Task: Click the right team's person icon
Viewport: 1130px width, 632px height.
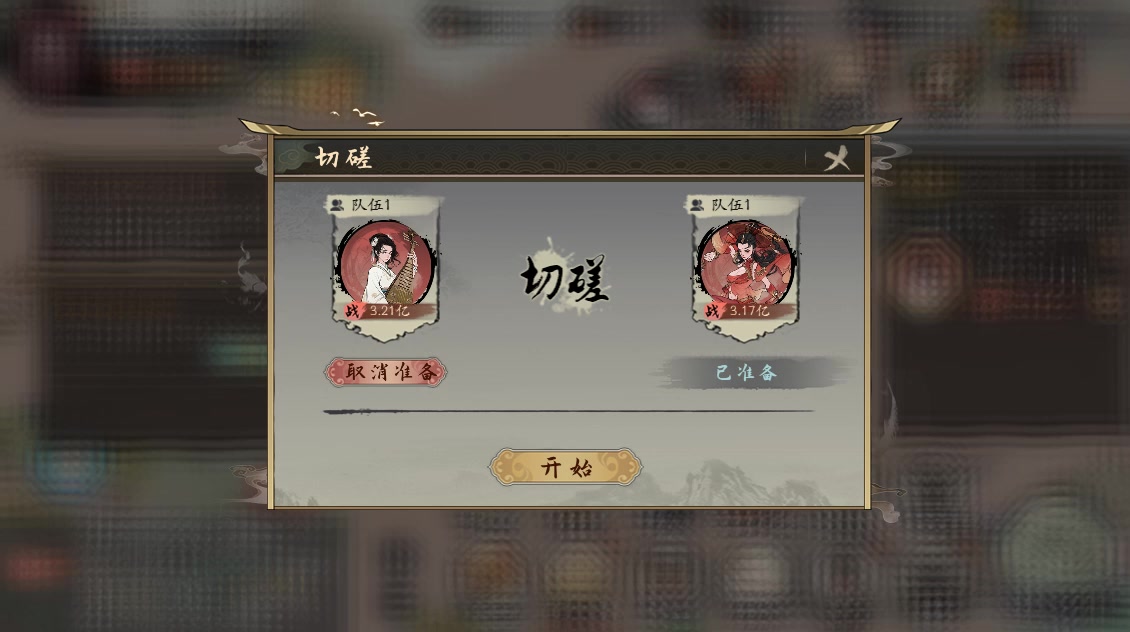Action: 697,205
